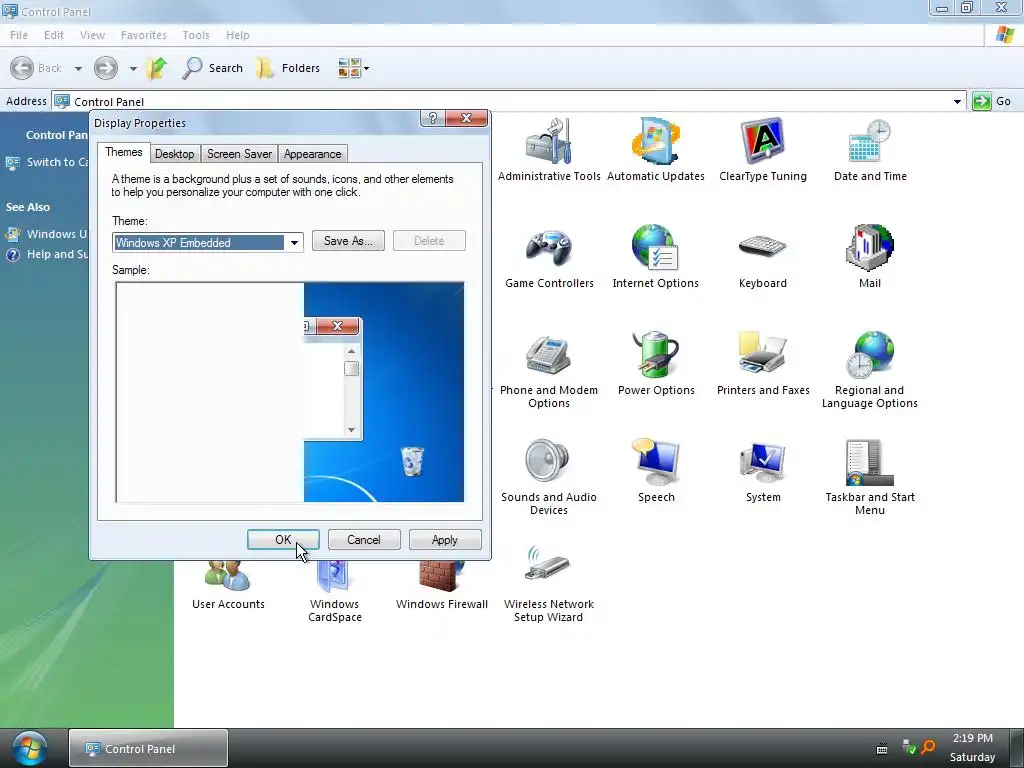
Task: Switch to the Desktop tab
Action: (x=174, y=154)
